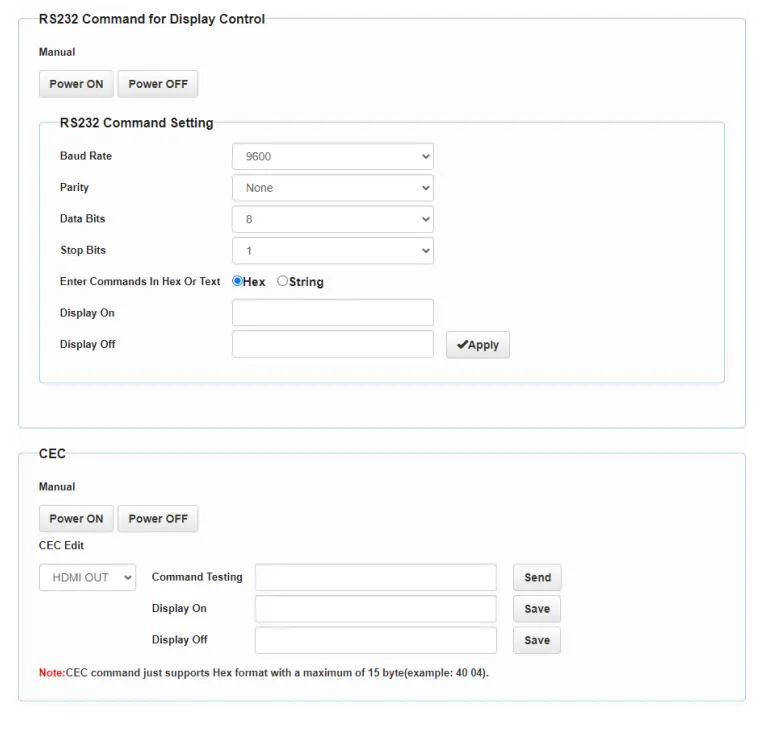The height and width of the screenshot is (734, 765).
Task: Save the CEC Display Off command
Action: click(537, 640)
